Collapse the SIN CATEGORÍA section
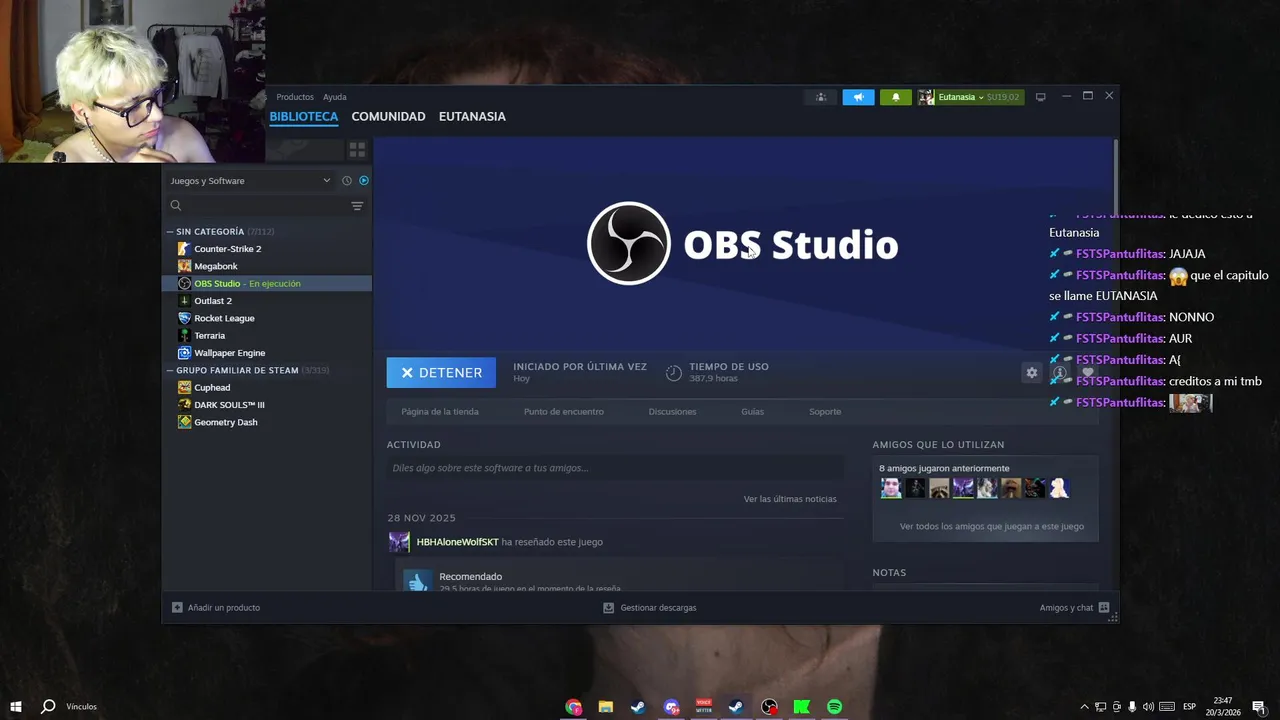Viewport: 1280px width, 720px height. click(170, 232)
